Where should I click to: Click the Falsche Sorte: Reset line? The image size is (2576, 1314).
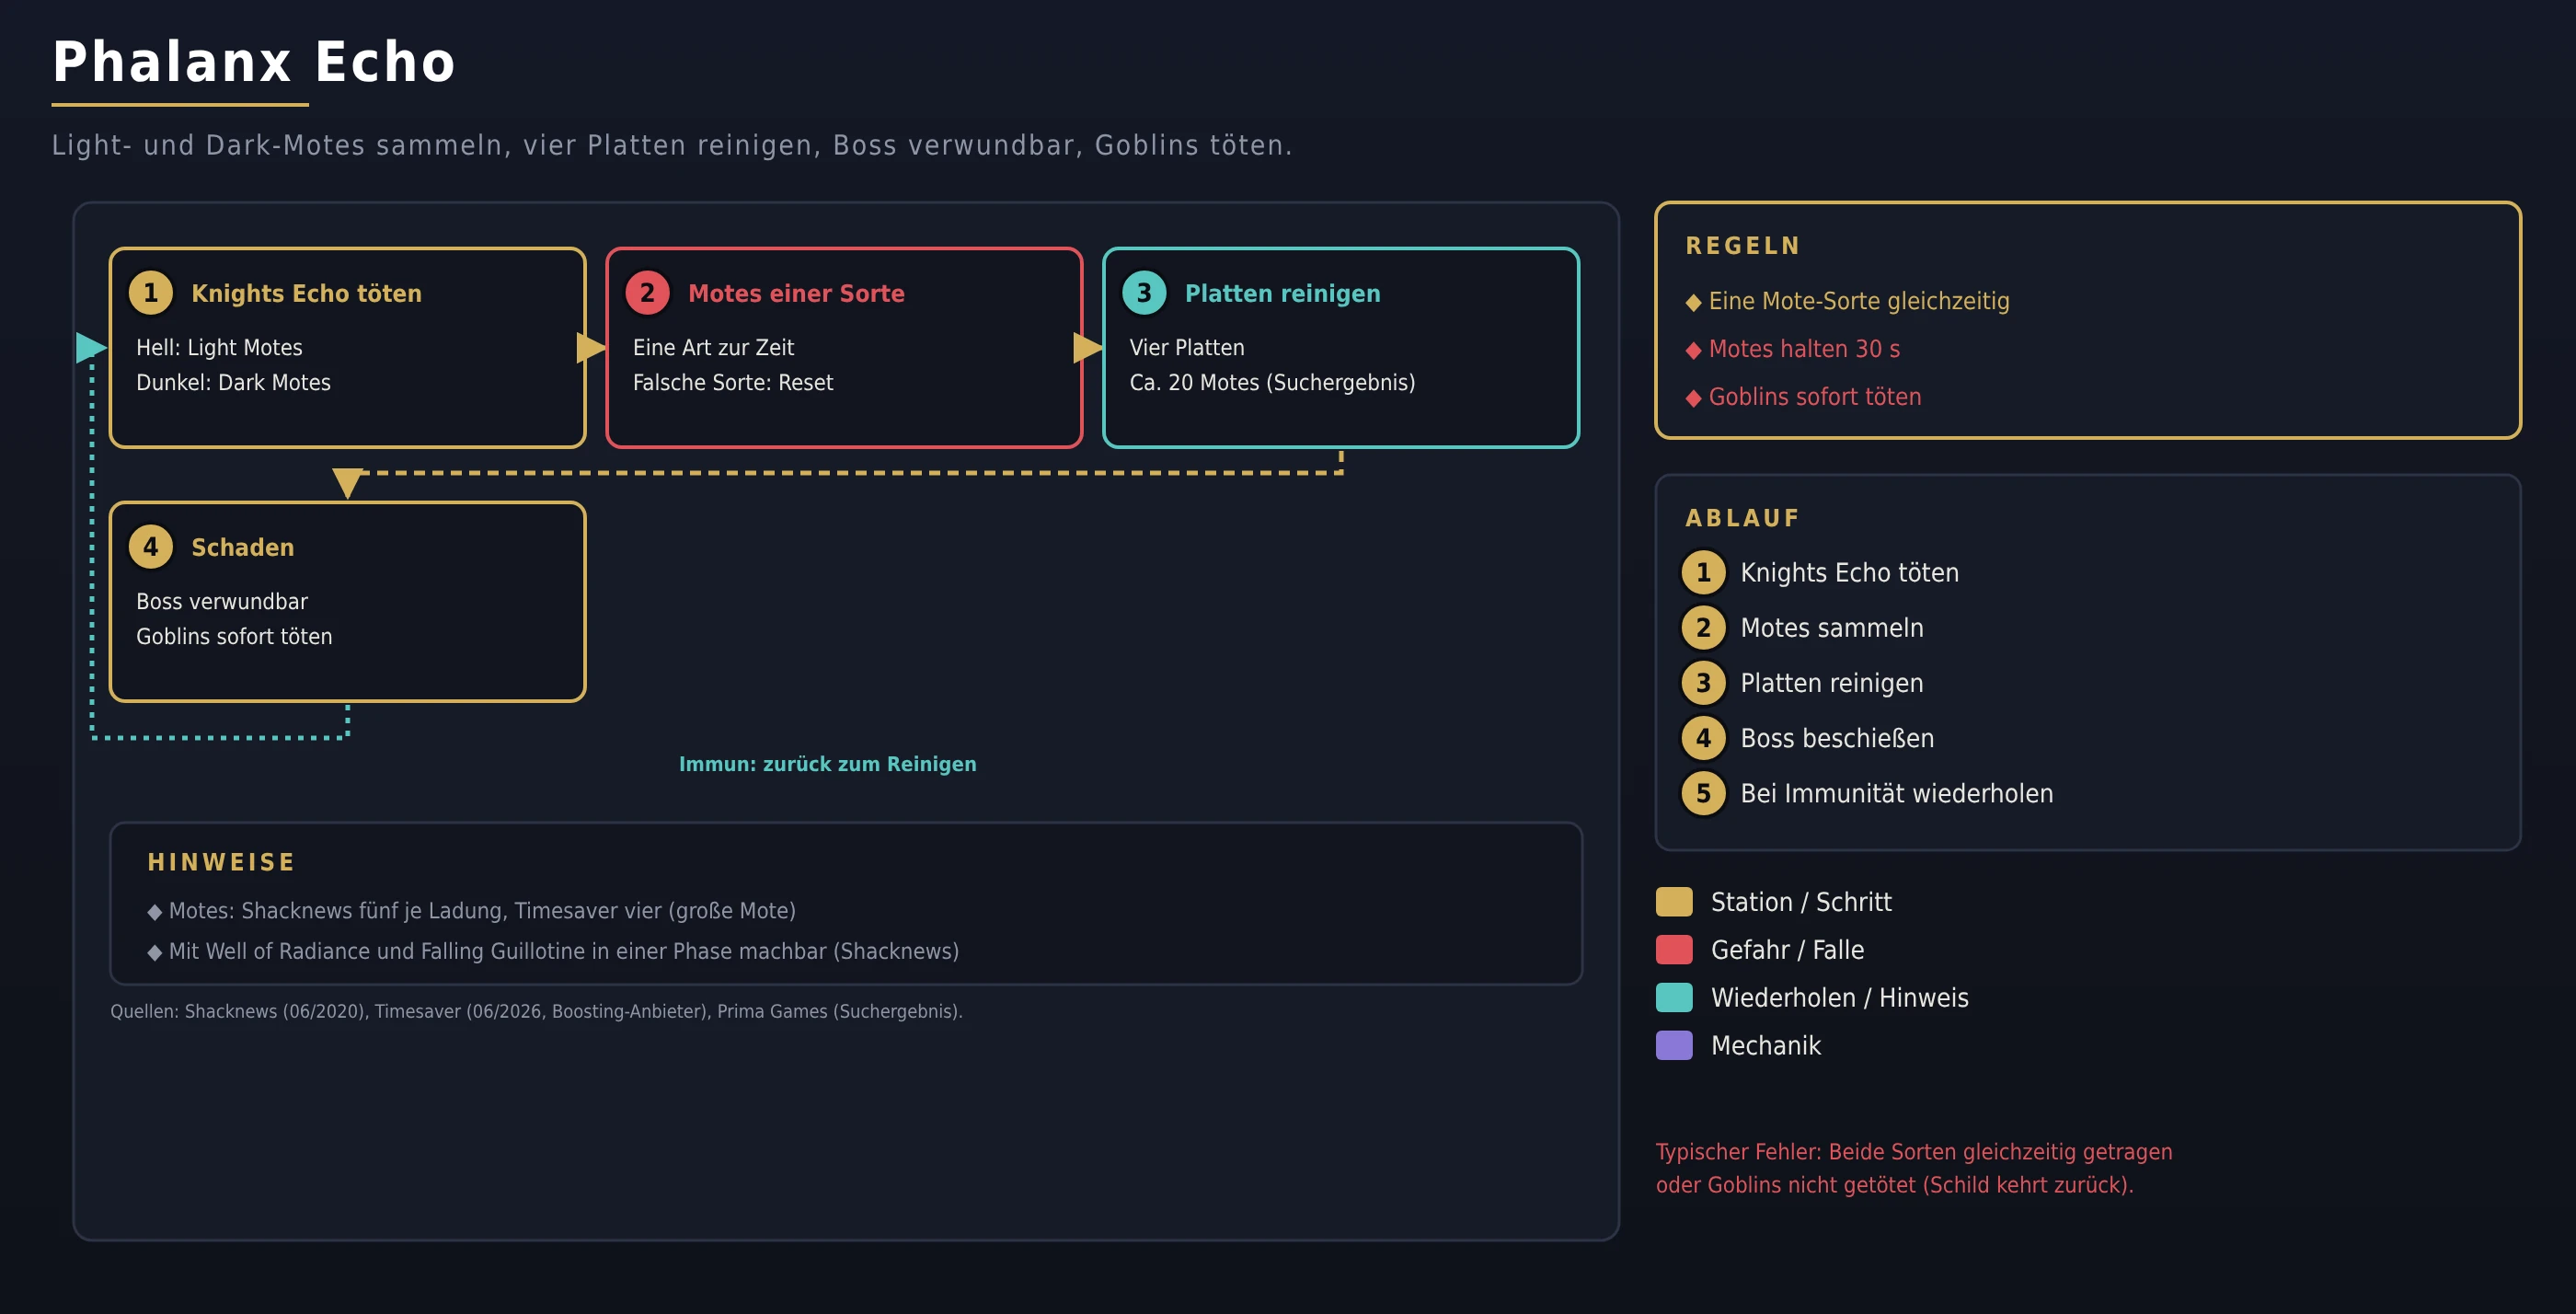[733, 383]
